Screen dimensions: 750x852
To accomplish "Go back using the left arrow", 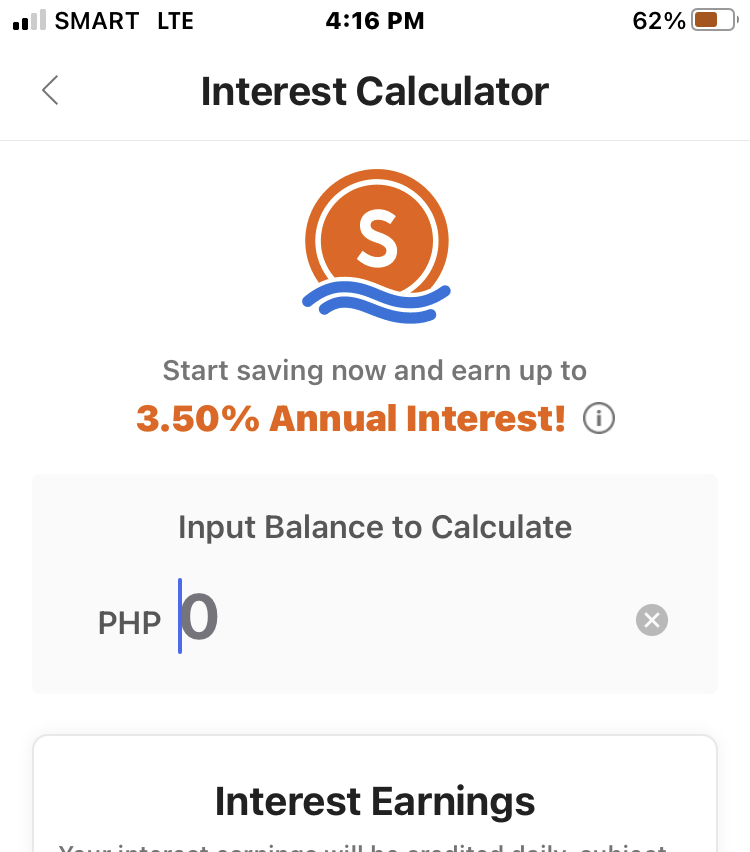I will click(x=51, y=91).
